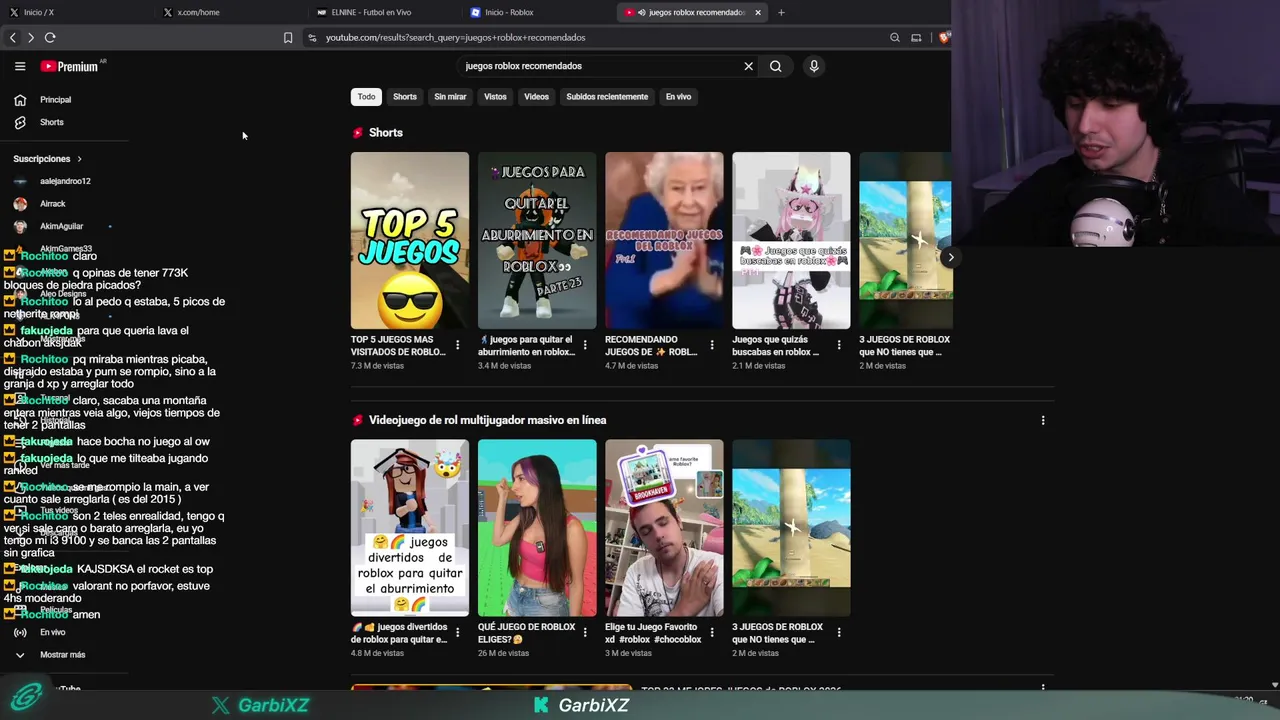This screenshot has height=720, width=1280.
Task: Open options for 'TOP 5 JUEGOS MAS VISITADOS' short
Action: point(458,345)
